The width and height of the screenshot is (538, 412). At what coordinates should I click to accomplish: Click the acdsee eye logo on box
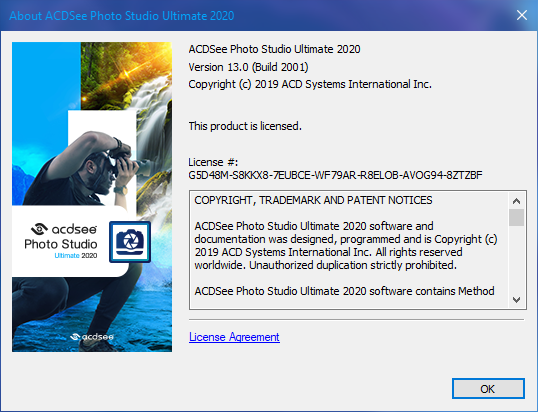pos(39,229)
